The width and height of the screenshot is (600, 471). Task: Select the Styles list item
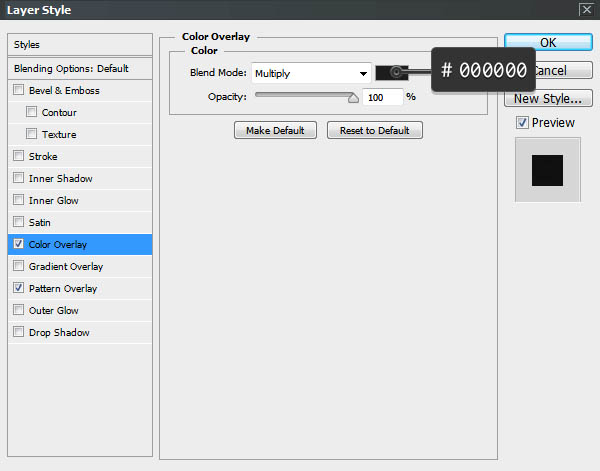tap(80, 45)
